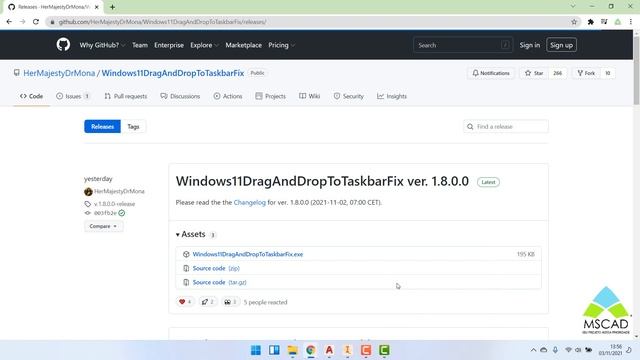The image size is (640, 360).
Task: Expand the Pricing dropdown
Action: pos(281,45)
